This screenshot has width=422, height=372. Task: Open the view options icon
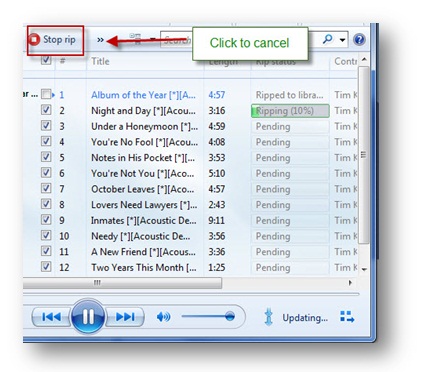[x=135, y=39]
